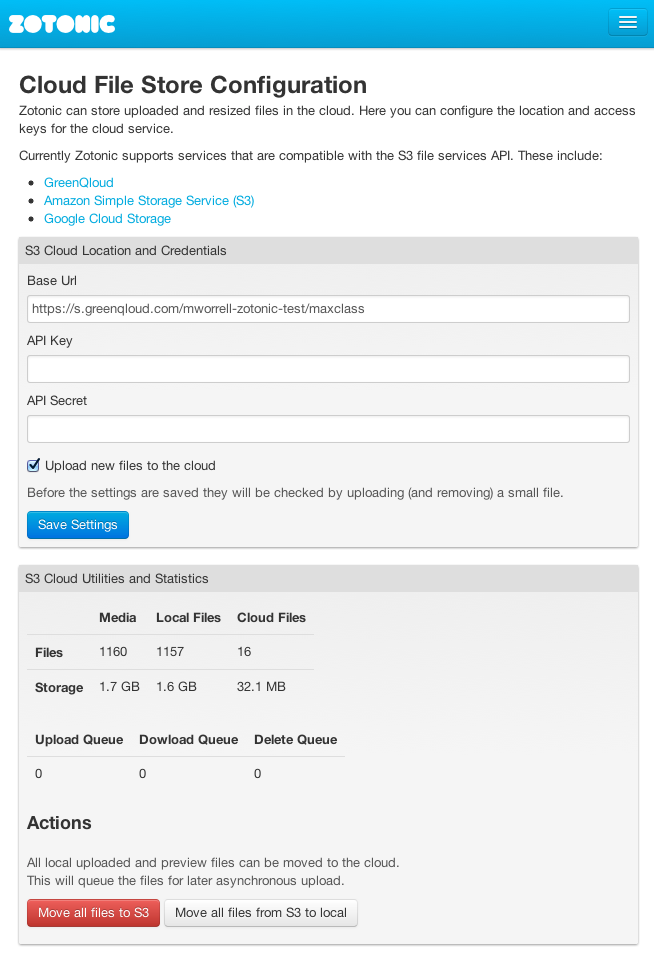Click Move all files from S3 to local

point(261,913)
